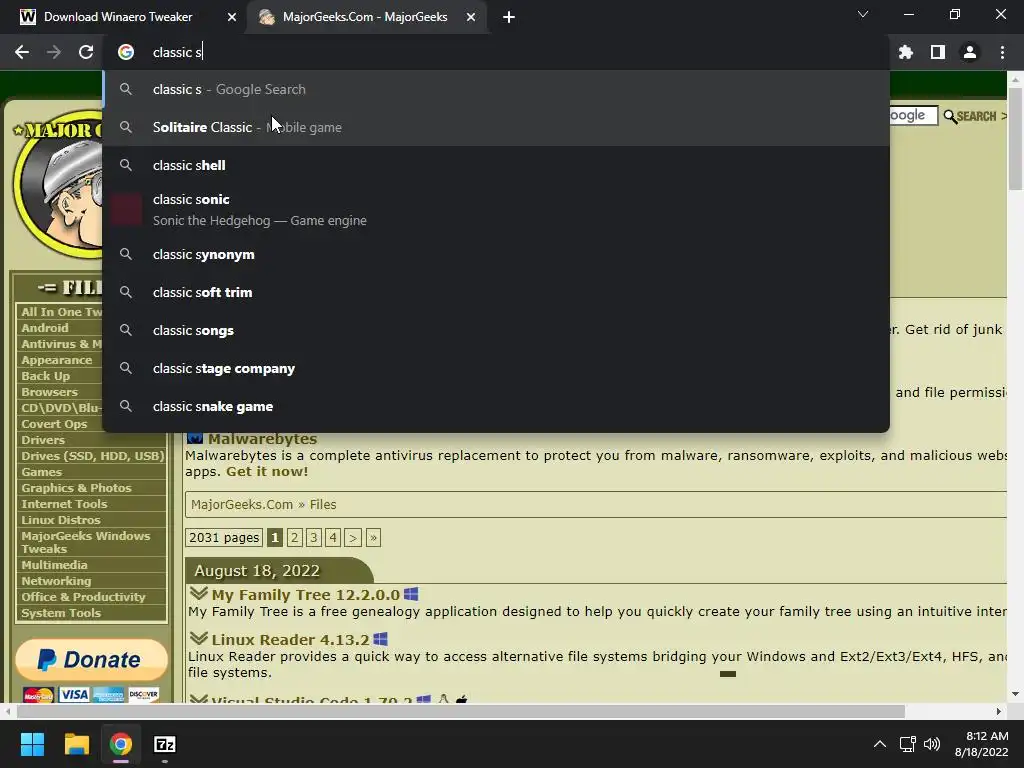Open My Family Tree 12.2.0.0 link

[x=306, y=595]
